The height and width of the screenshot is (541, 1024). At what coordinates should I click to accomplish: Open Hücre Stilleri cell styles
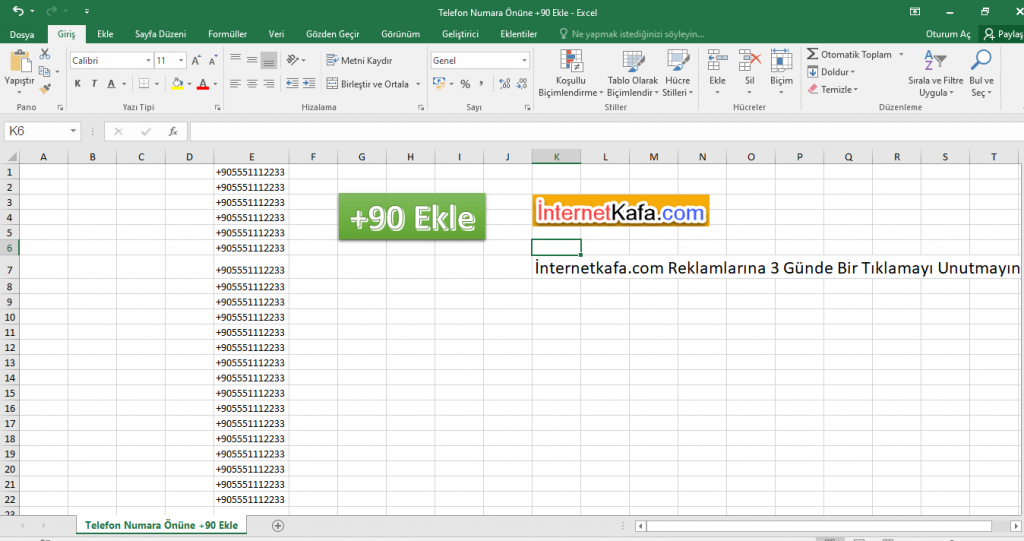[x=677, y=73]
